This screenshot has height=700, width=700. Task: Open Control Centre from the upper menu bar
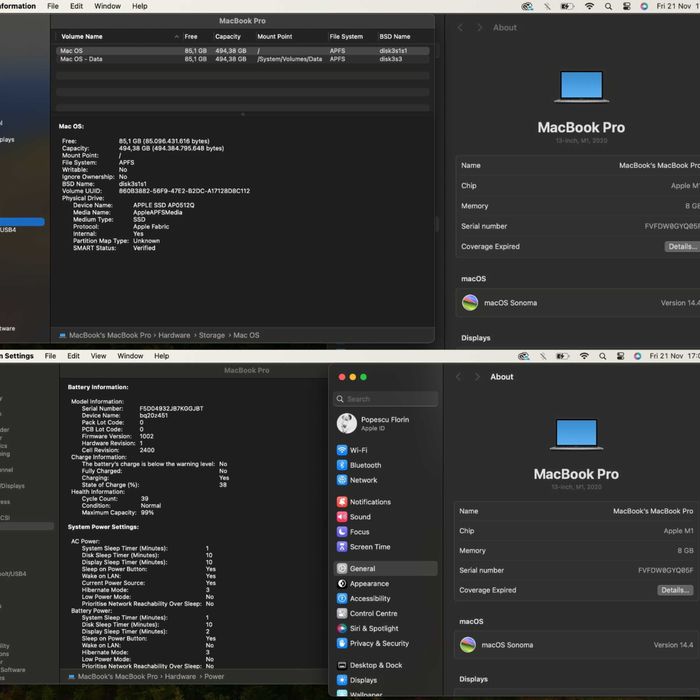click(626, 6)
